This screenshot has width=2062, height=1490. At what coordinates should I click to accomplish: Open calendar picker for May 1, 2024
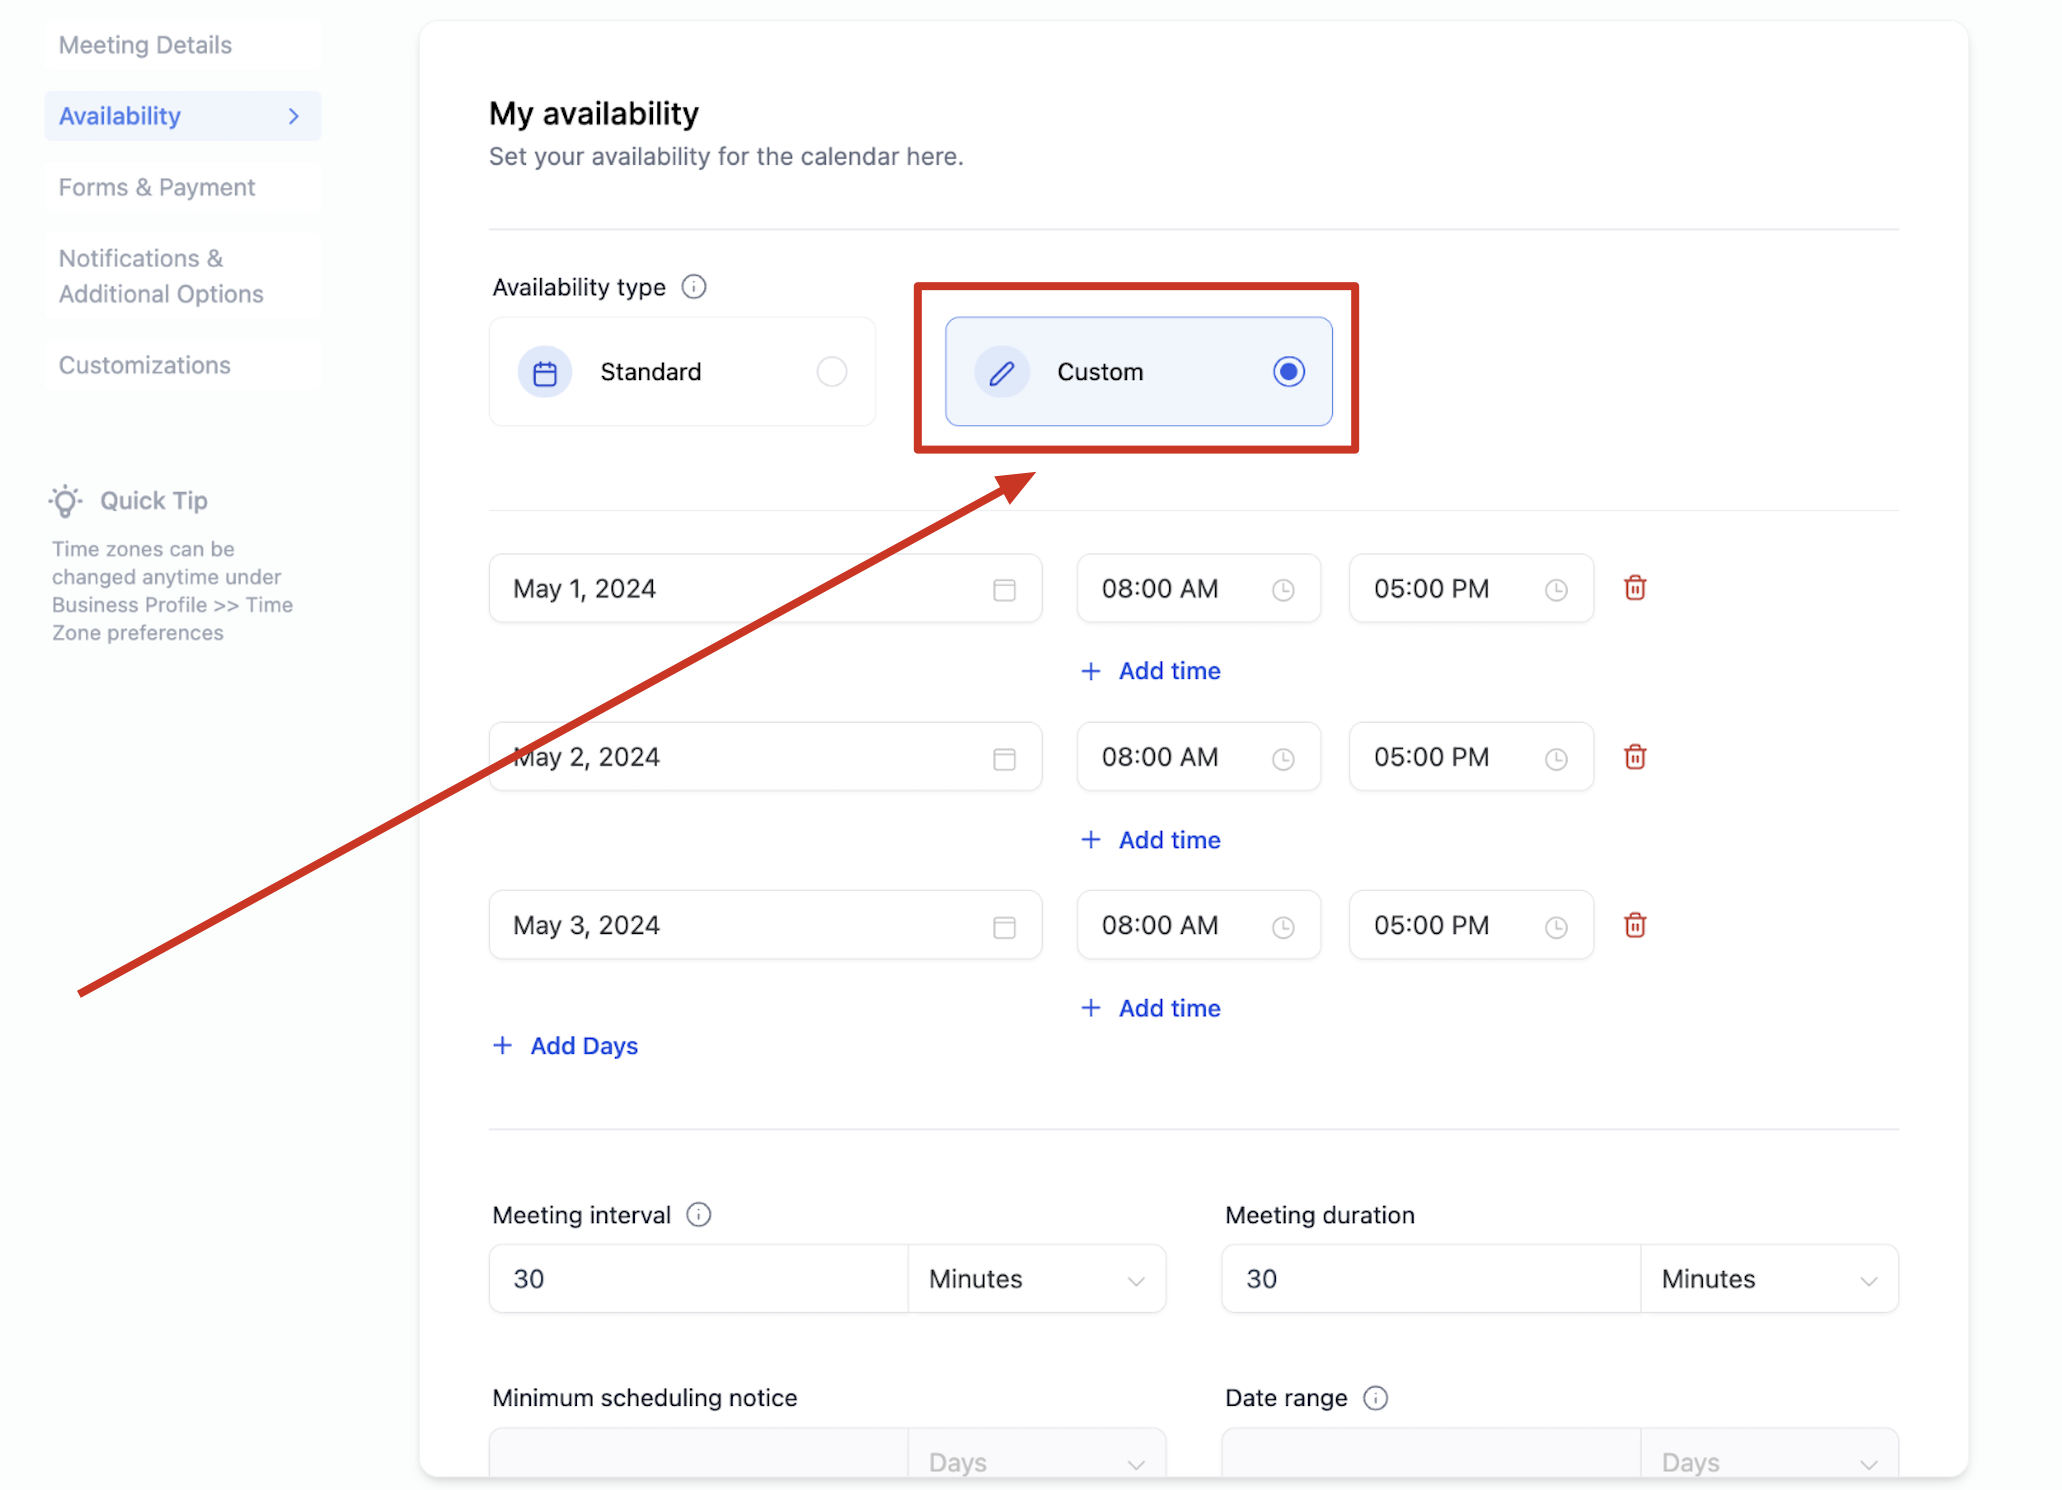(1004, 590)
